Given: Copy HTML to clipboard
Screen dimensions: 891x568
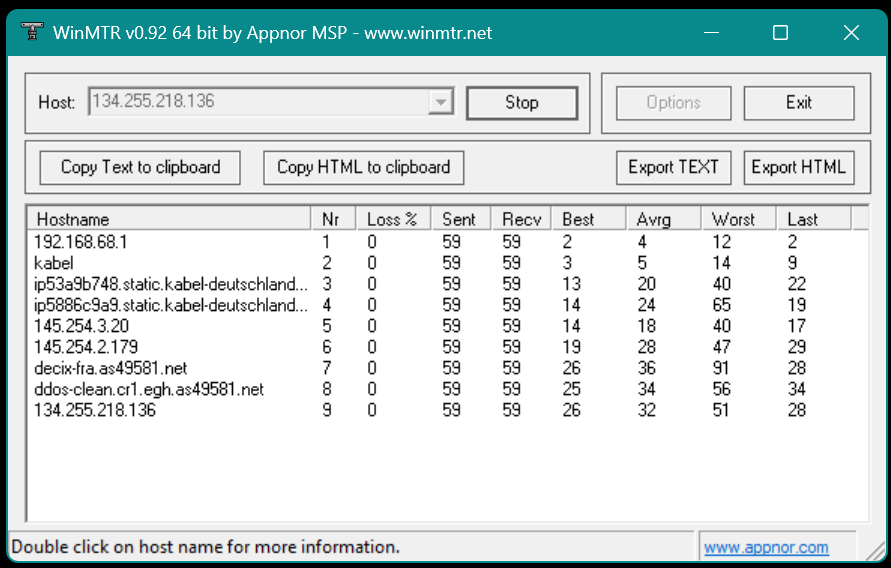Looking at the screenshot, I should click(363, 167).
